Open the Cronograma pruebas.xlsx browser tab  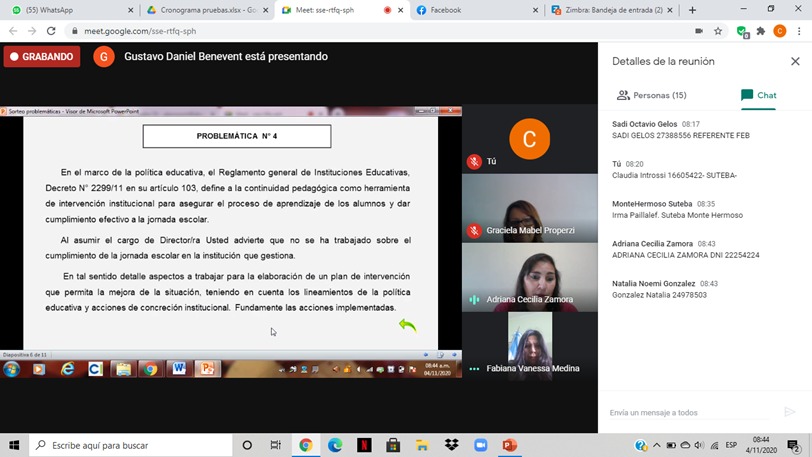coord(203,10)
